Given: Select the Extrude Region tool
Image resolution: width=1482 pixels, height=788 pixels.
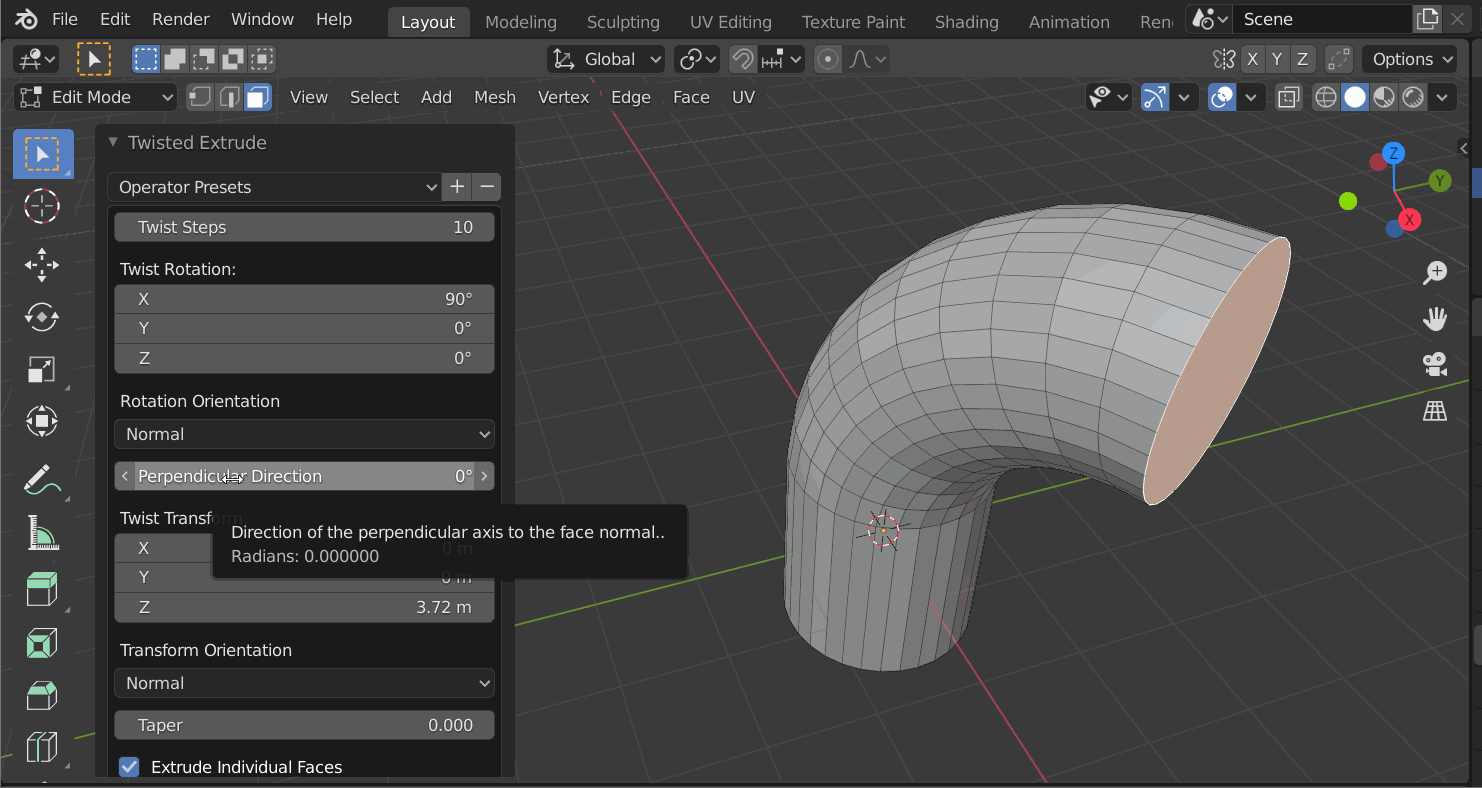Looking at the screenshot, I should tap(42, 591).
